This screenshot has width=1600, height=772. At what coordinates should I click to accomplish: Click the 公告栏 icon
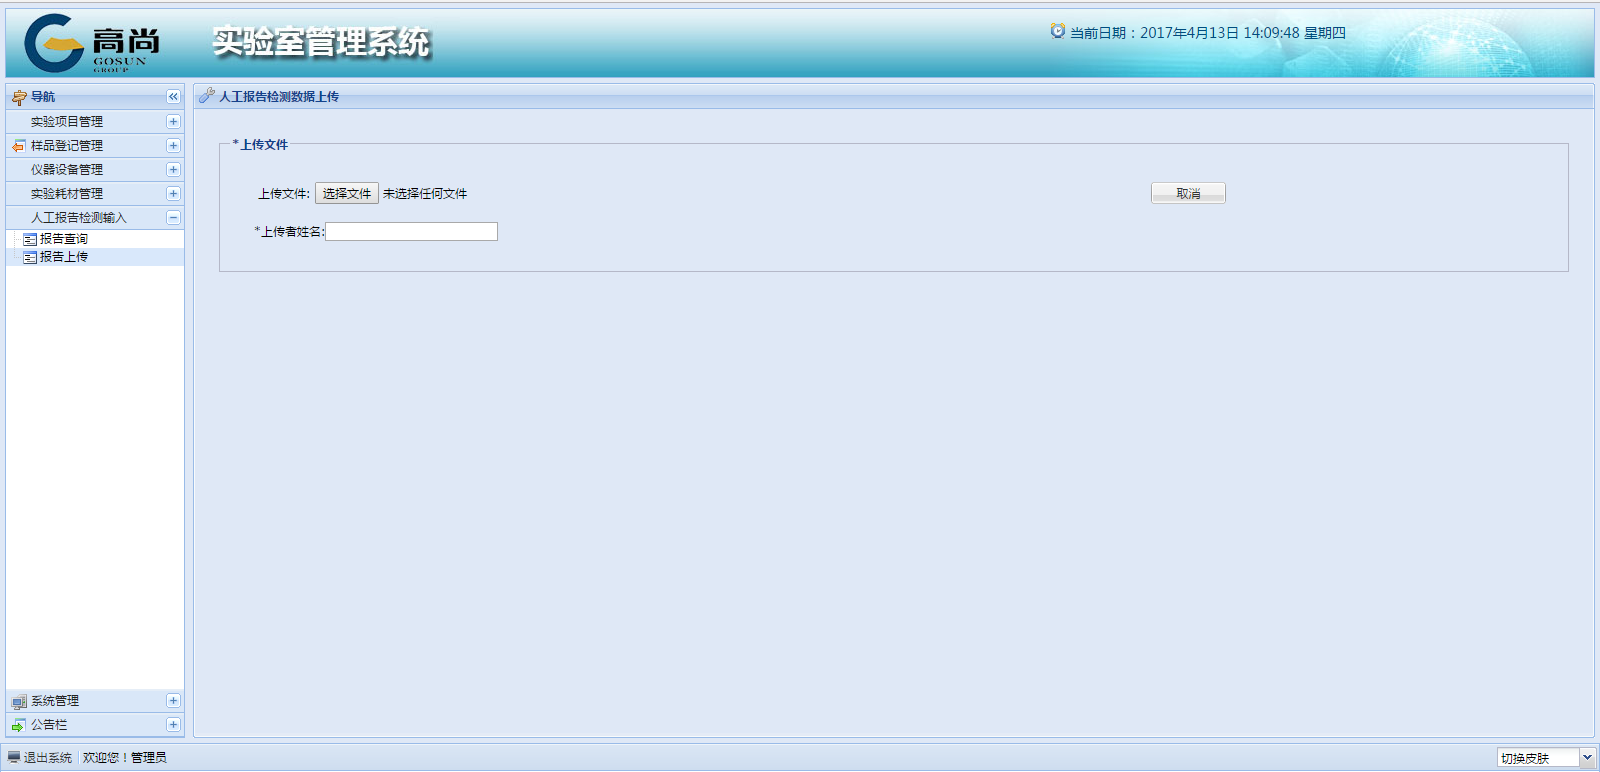pos(19,725)
